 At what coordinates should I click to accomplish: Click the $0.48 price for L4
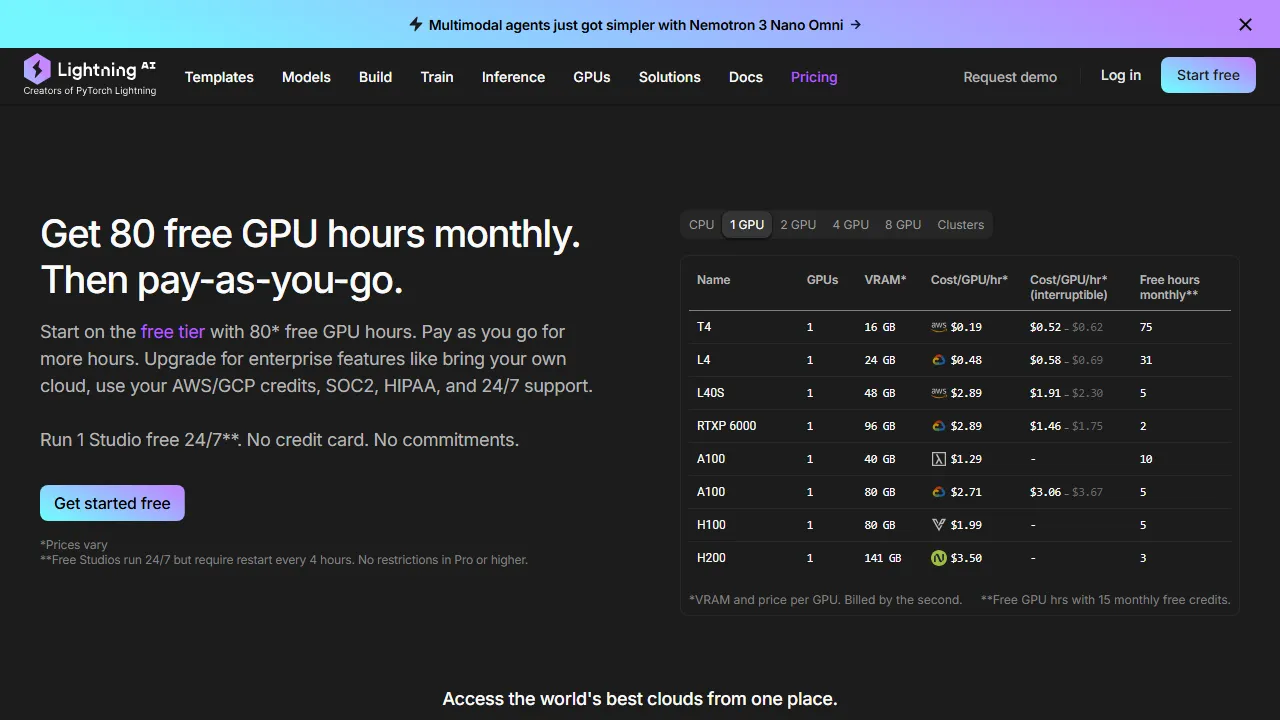(x=966, y=360)
